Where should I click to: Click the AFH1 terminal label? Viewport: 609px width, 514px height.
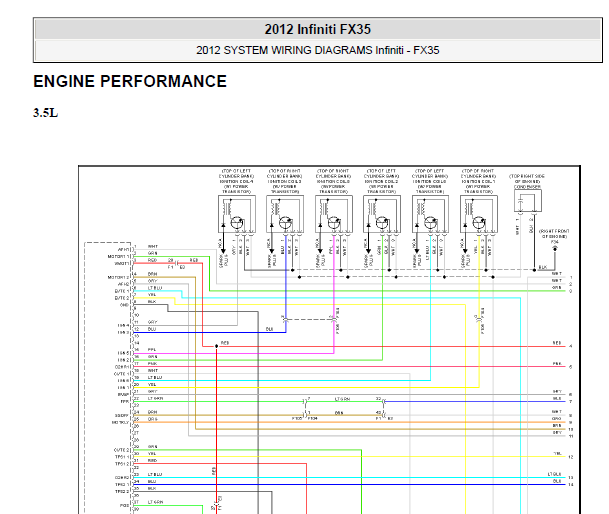tap(123, 249)
